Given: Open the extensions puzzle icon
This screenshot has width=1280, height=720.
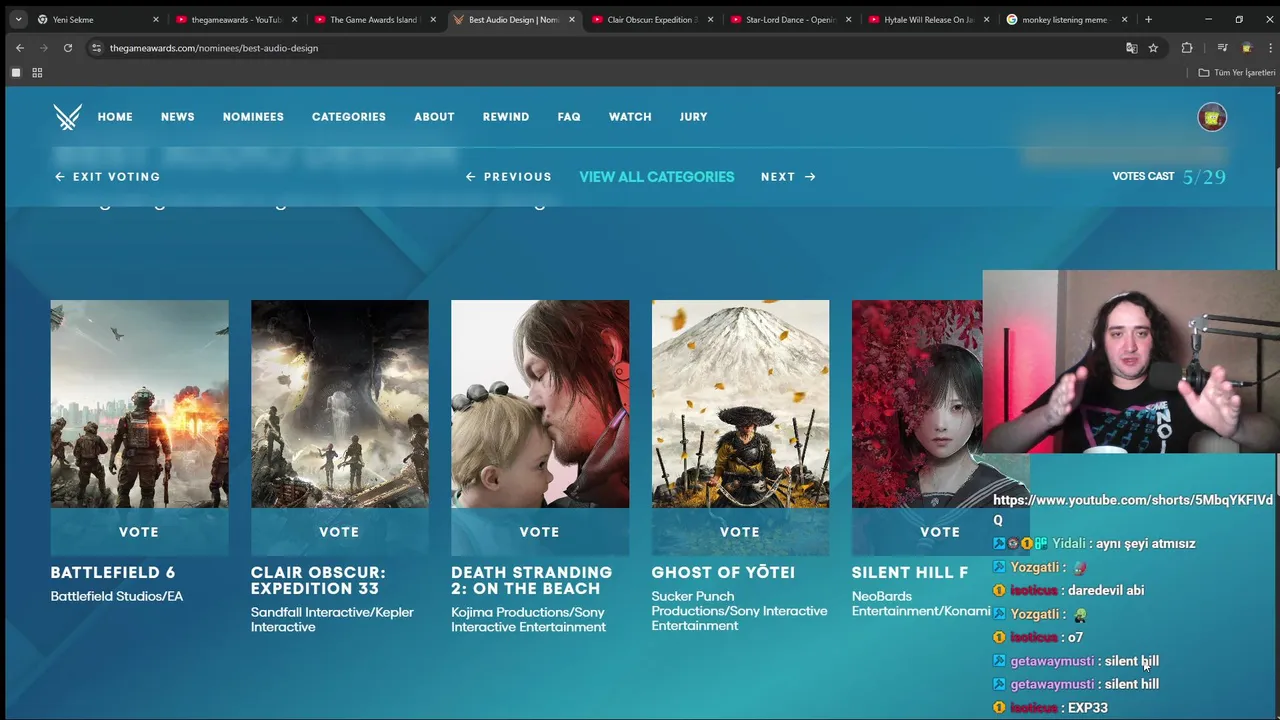Looking at the screenshot, I should click(x=1187, y=48).
